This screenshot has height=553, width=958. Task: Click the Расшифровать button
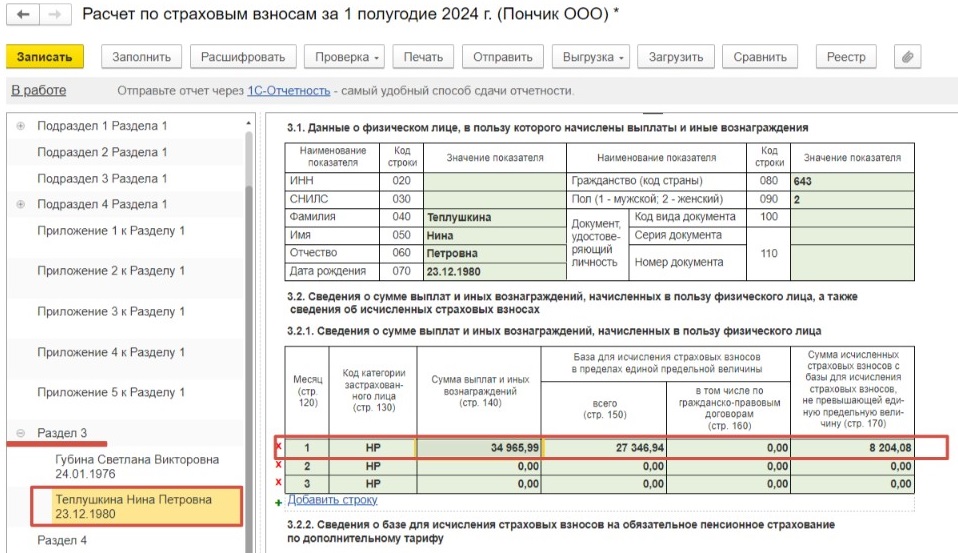point(243,58)
